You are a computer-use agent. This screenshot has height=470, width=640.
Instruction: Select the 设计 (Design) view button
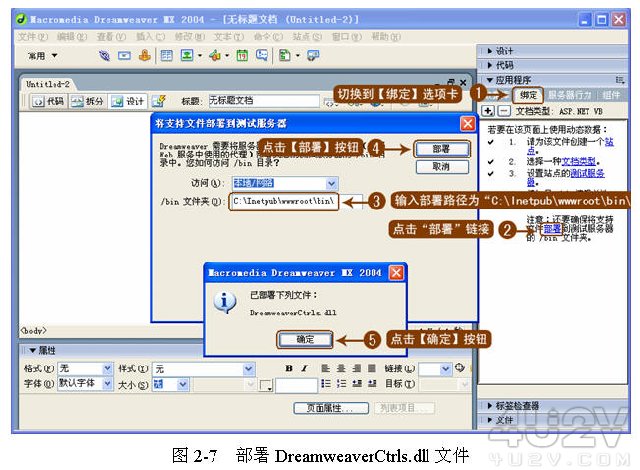click(129, 101)
